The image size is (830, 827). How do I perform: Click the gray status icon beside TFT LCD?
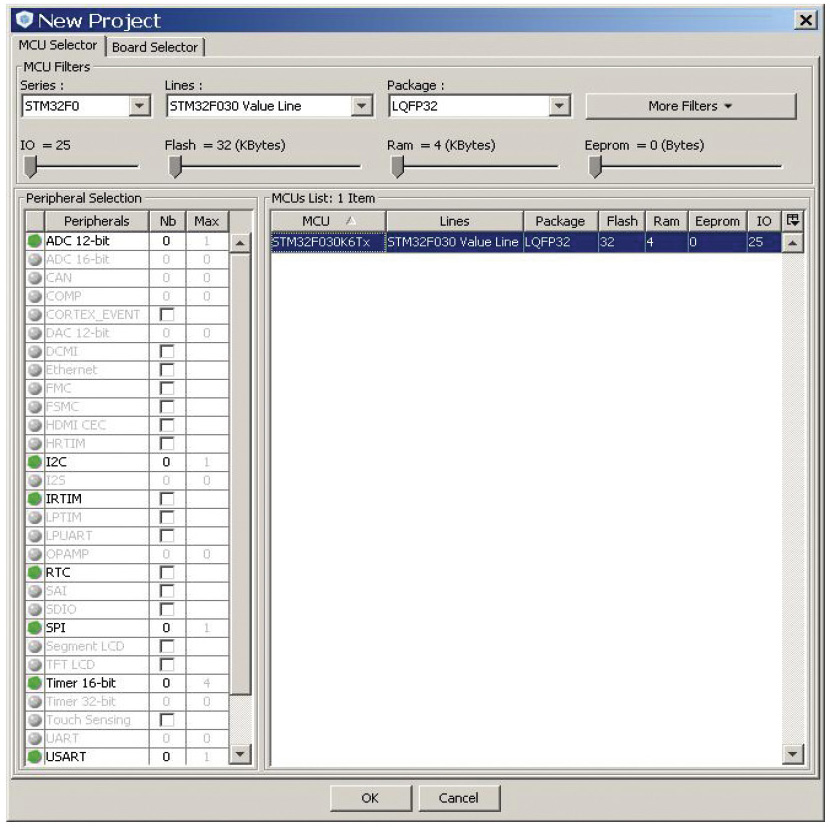(34, 664)
